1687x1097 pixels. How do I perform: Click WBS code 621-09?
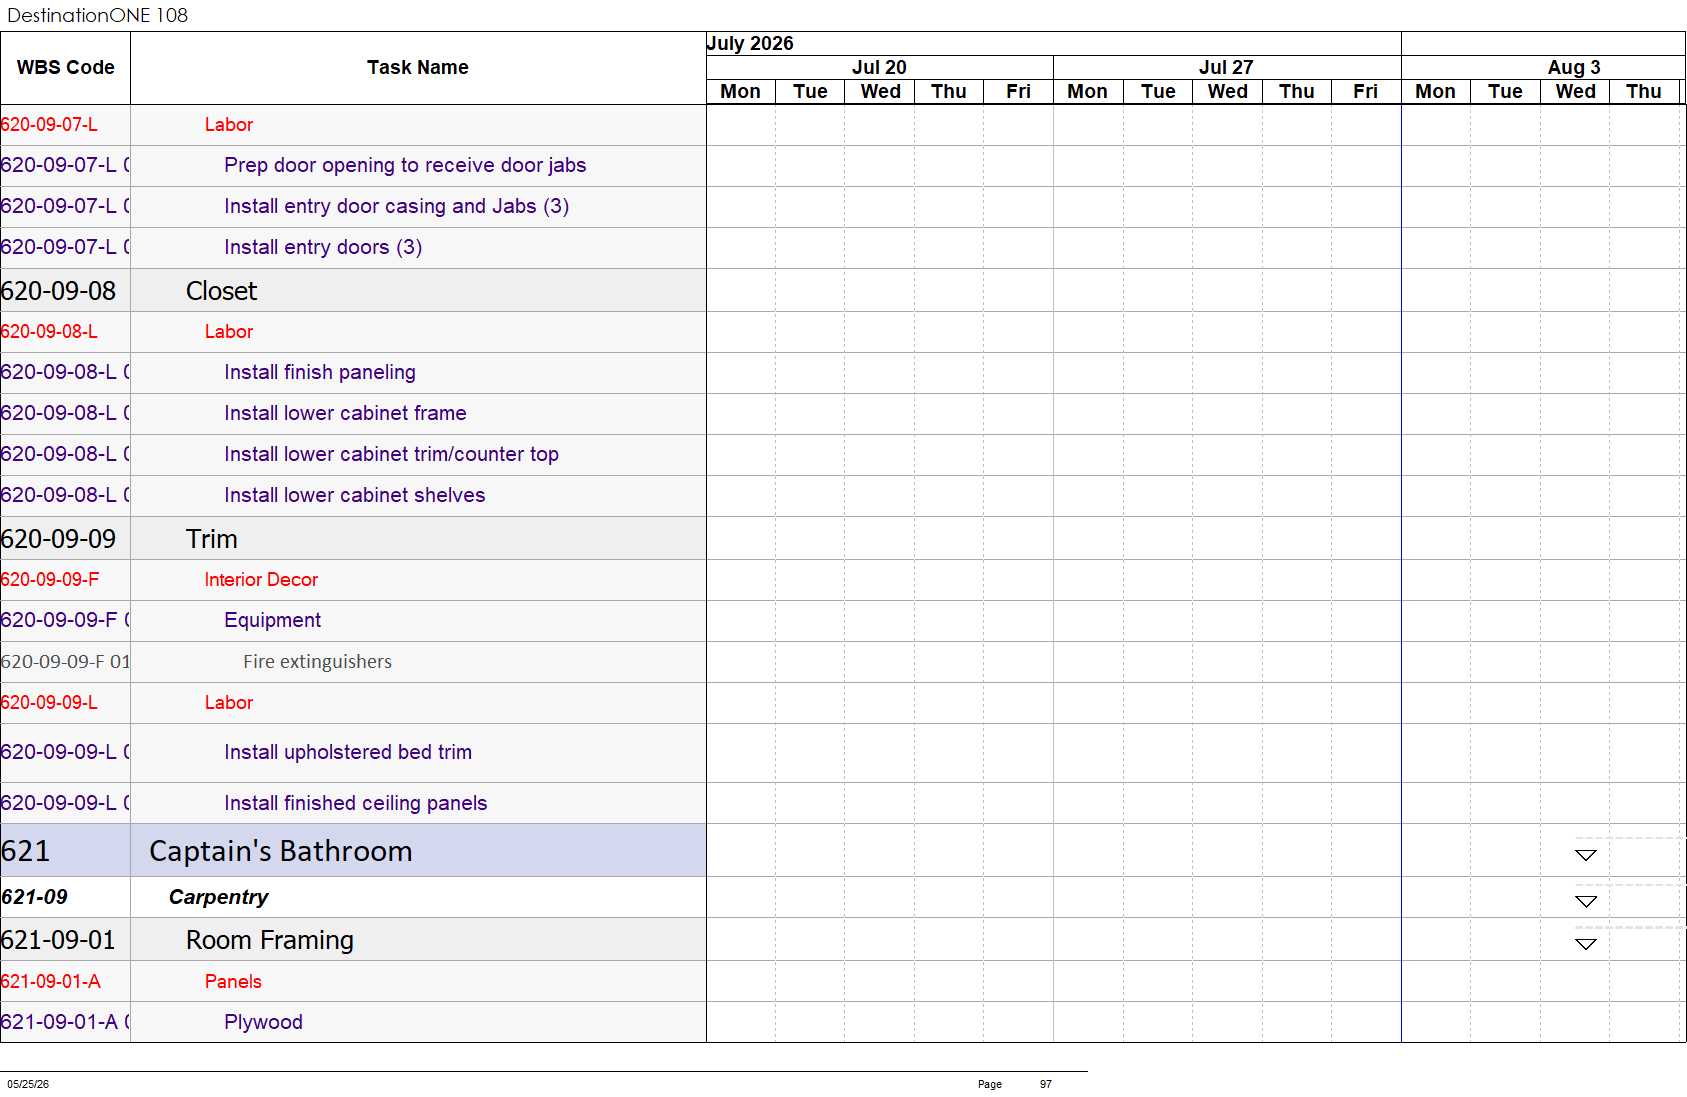tap(34, 897)
